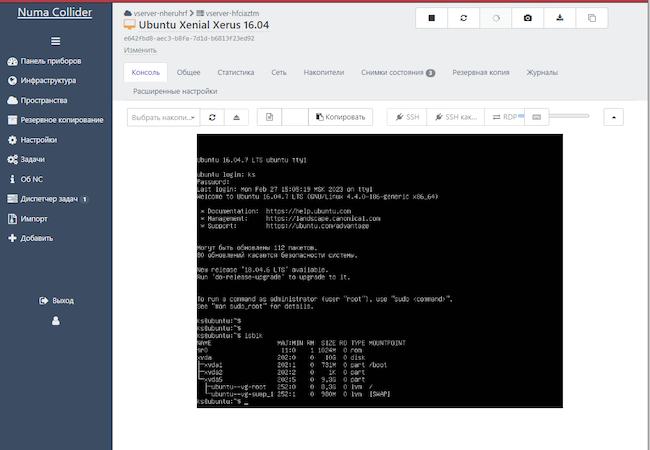Go to 'Инфраструктура' in the sidebar
The image size is (650, 450).
coord(41,80)
